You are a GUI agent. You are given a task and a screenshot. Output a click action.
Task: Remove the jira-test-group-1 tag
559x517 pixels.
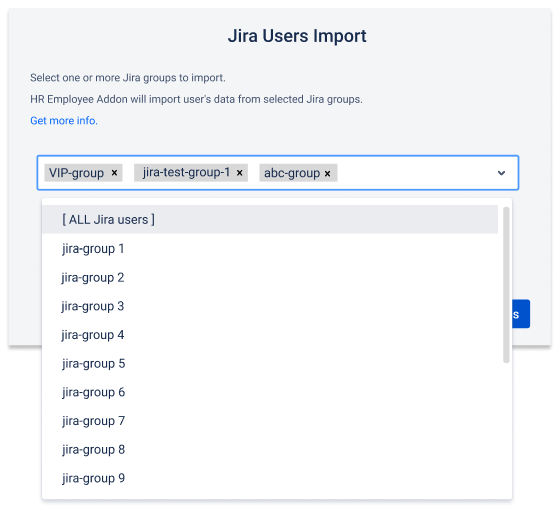coord(240,173)
